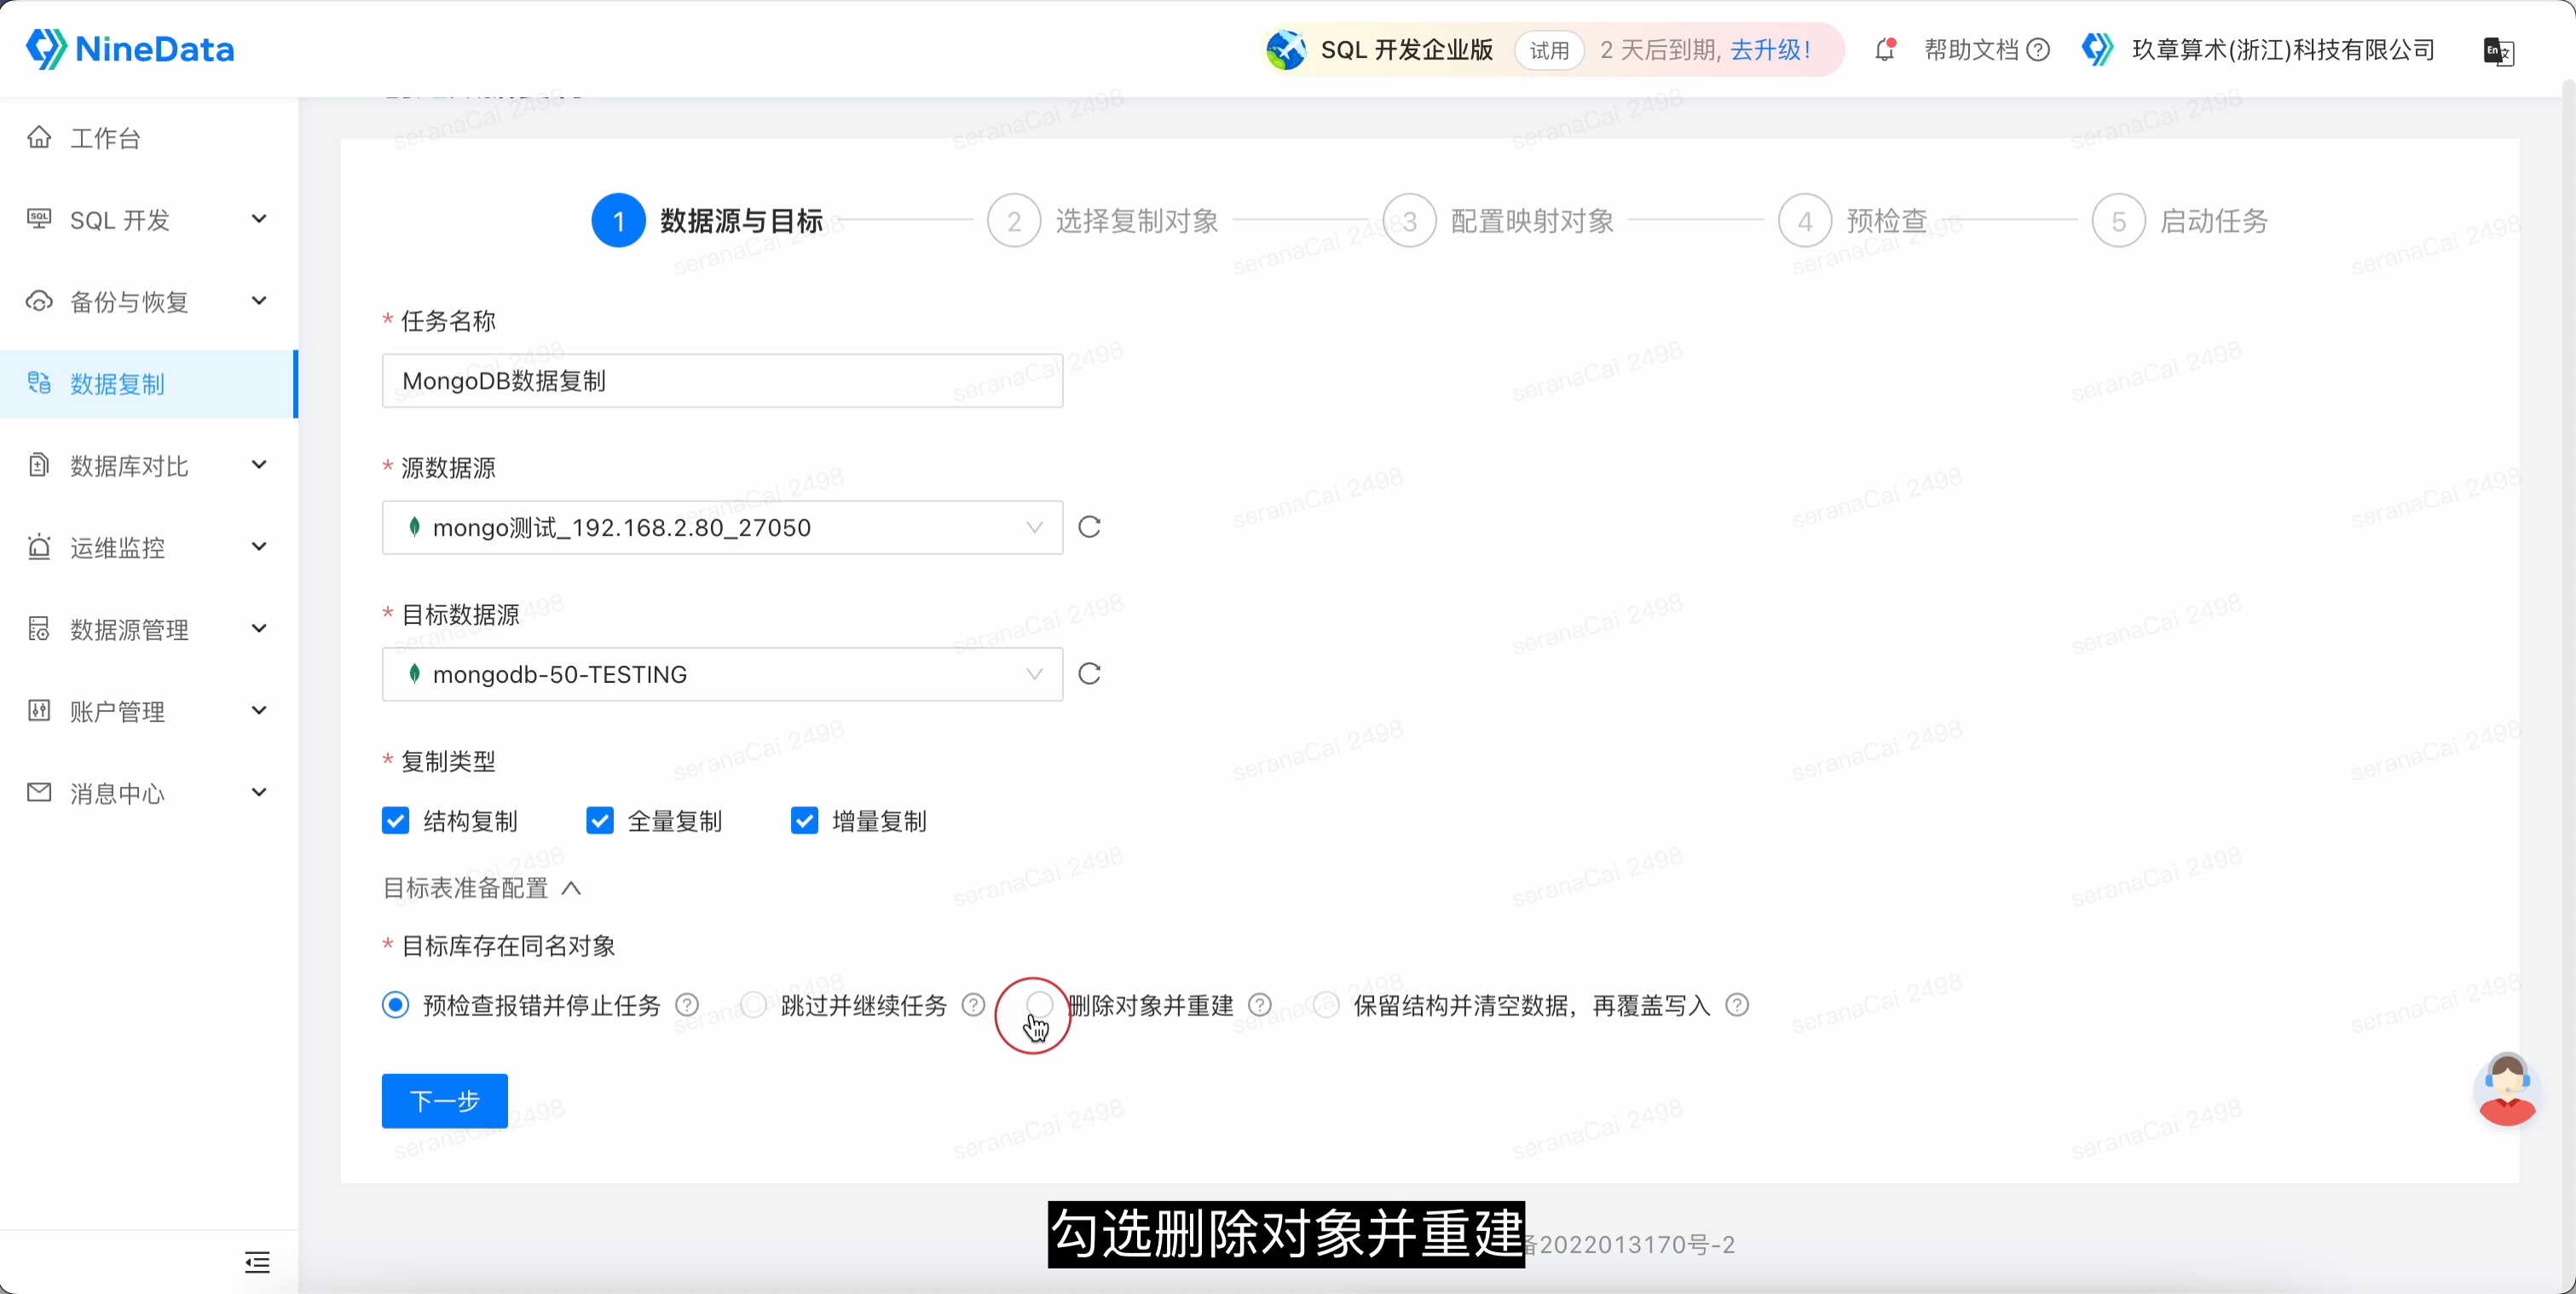The image size is (2576, 1294).
Task: Click the 下一步 button
Action: (x=445, y=1101)
